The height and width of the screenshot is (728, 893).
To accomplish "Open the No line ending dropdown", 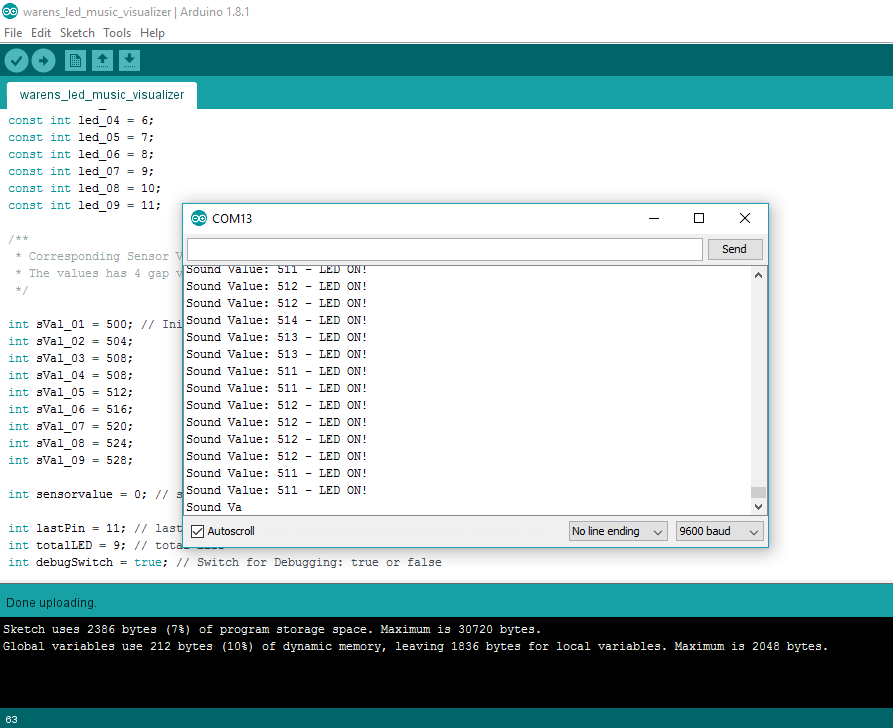I will [618, 531].
